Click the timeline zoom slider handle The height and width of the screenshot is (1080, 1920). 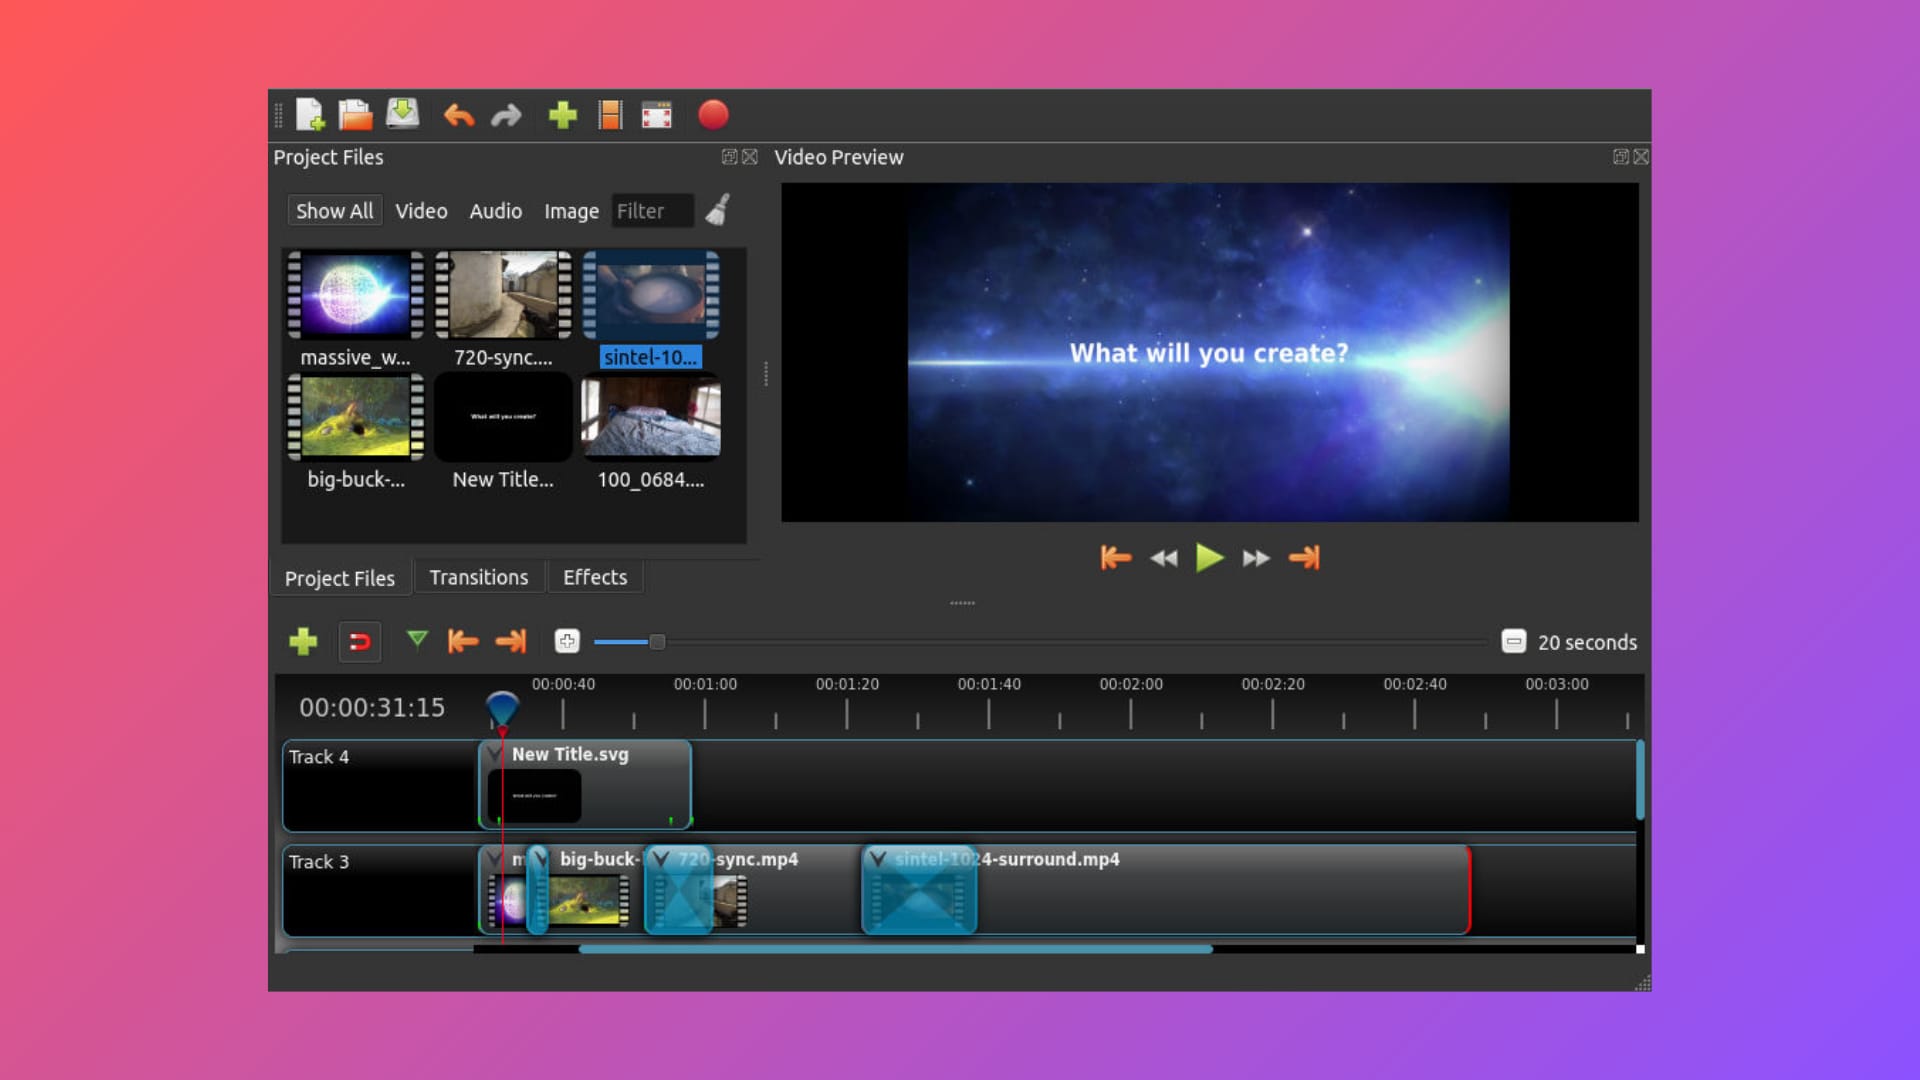tap(657, 642)
